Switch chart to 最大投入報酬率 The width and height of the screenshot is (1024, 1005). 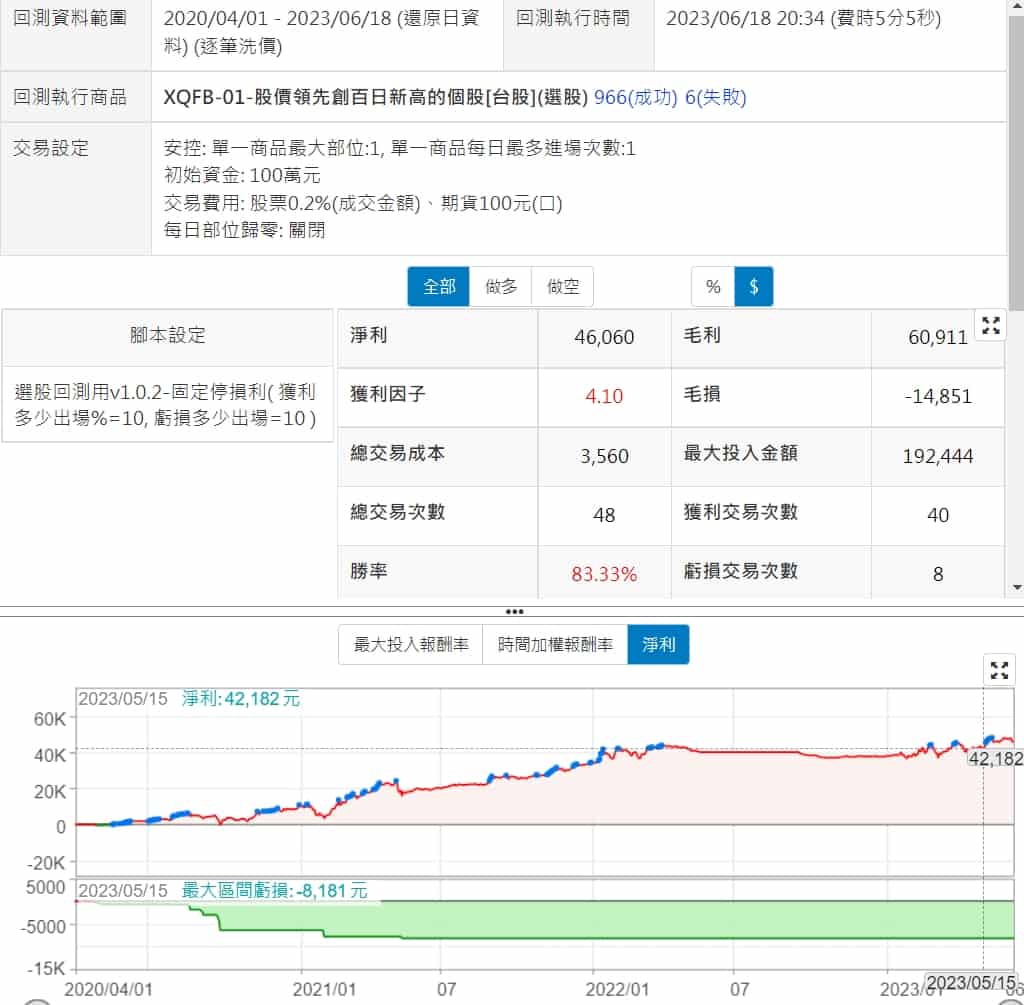pyautogui.click(x=411, y=645)
